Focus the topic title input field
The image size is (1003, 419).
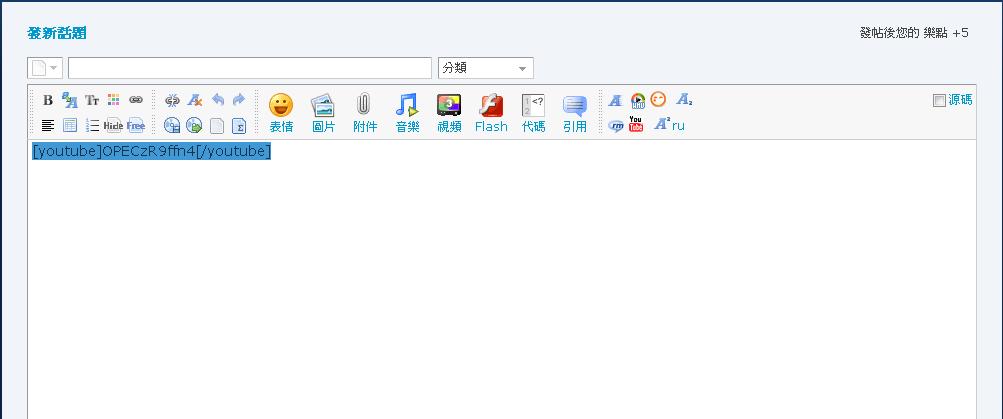(250, 68)
